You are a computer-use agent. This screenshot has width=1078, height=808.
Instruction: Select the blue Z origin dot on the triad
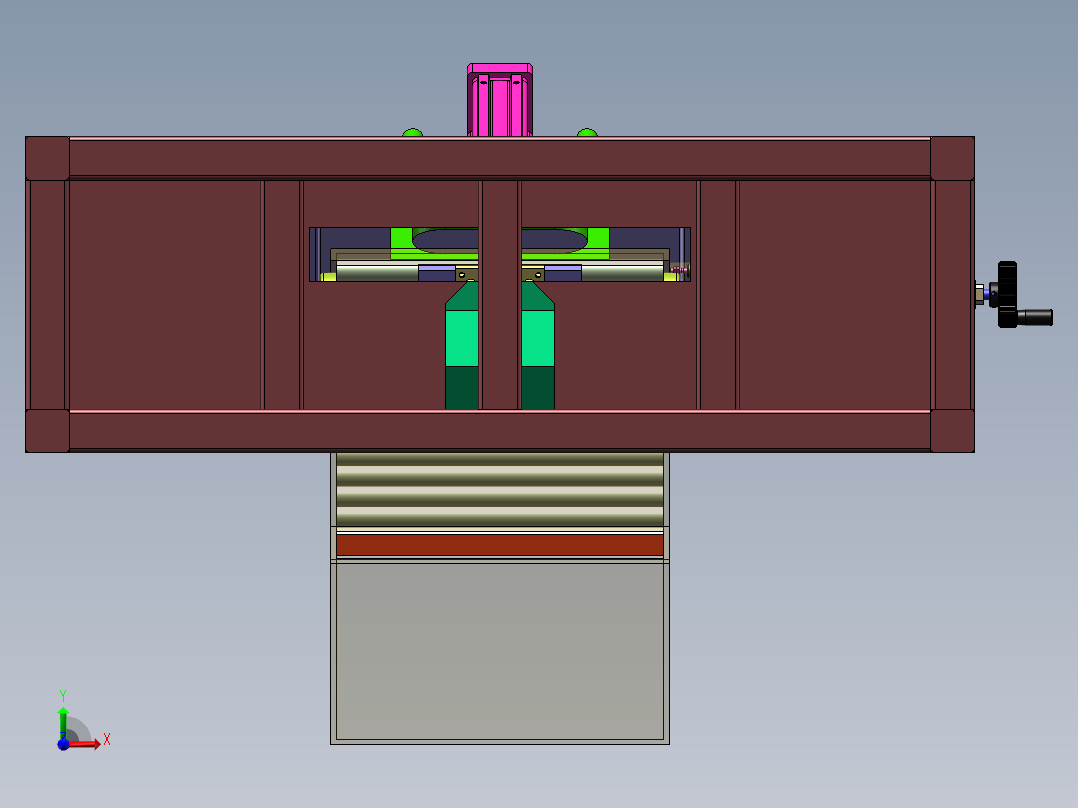point(63,744)
